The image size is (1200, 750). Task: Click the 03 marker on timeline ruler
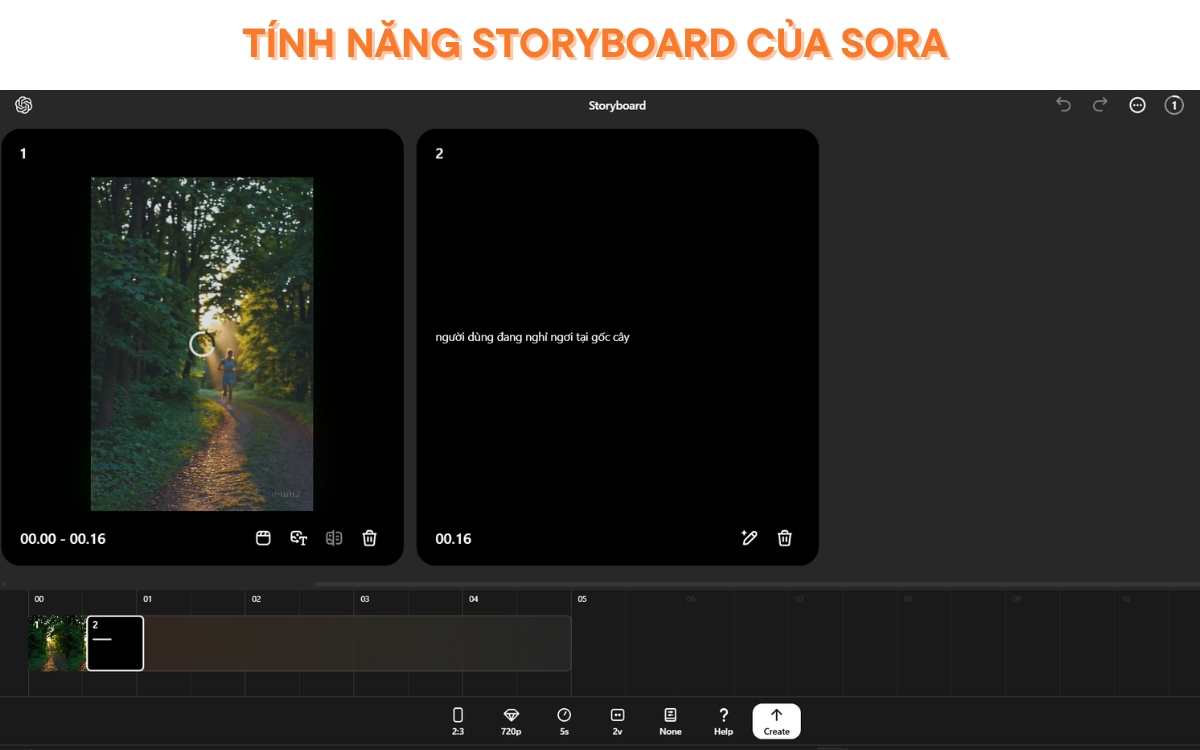pyautogui.click(x=365, y=599)
